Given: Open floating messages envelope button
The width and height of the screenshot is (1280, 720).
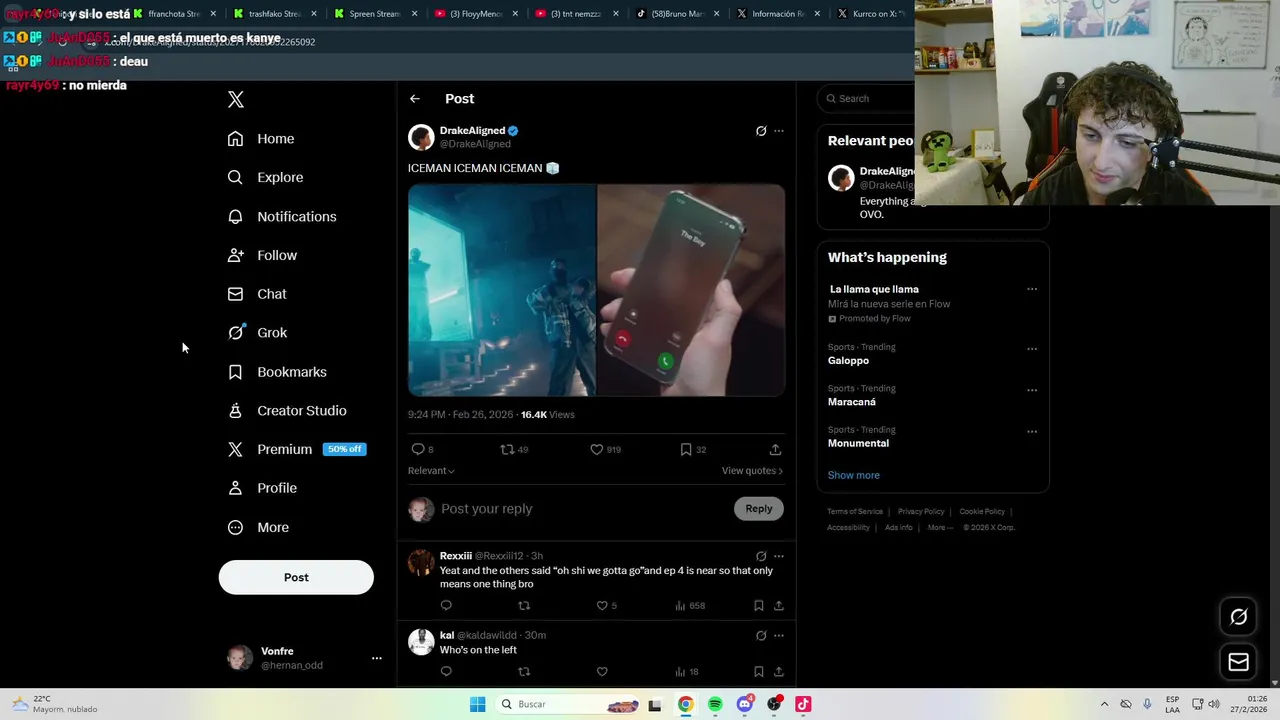Looking at the screenshot, I should (1238, 662).
